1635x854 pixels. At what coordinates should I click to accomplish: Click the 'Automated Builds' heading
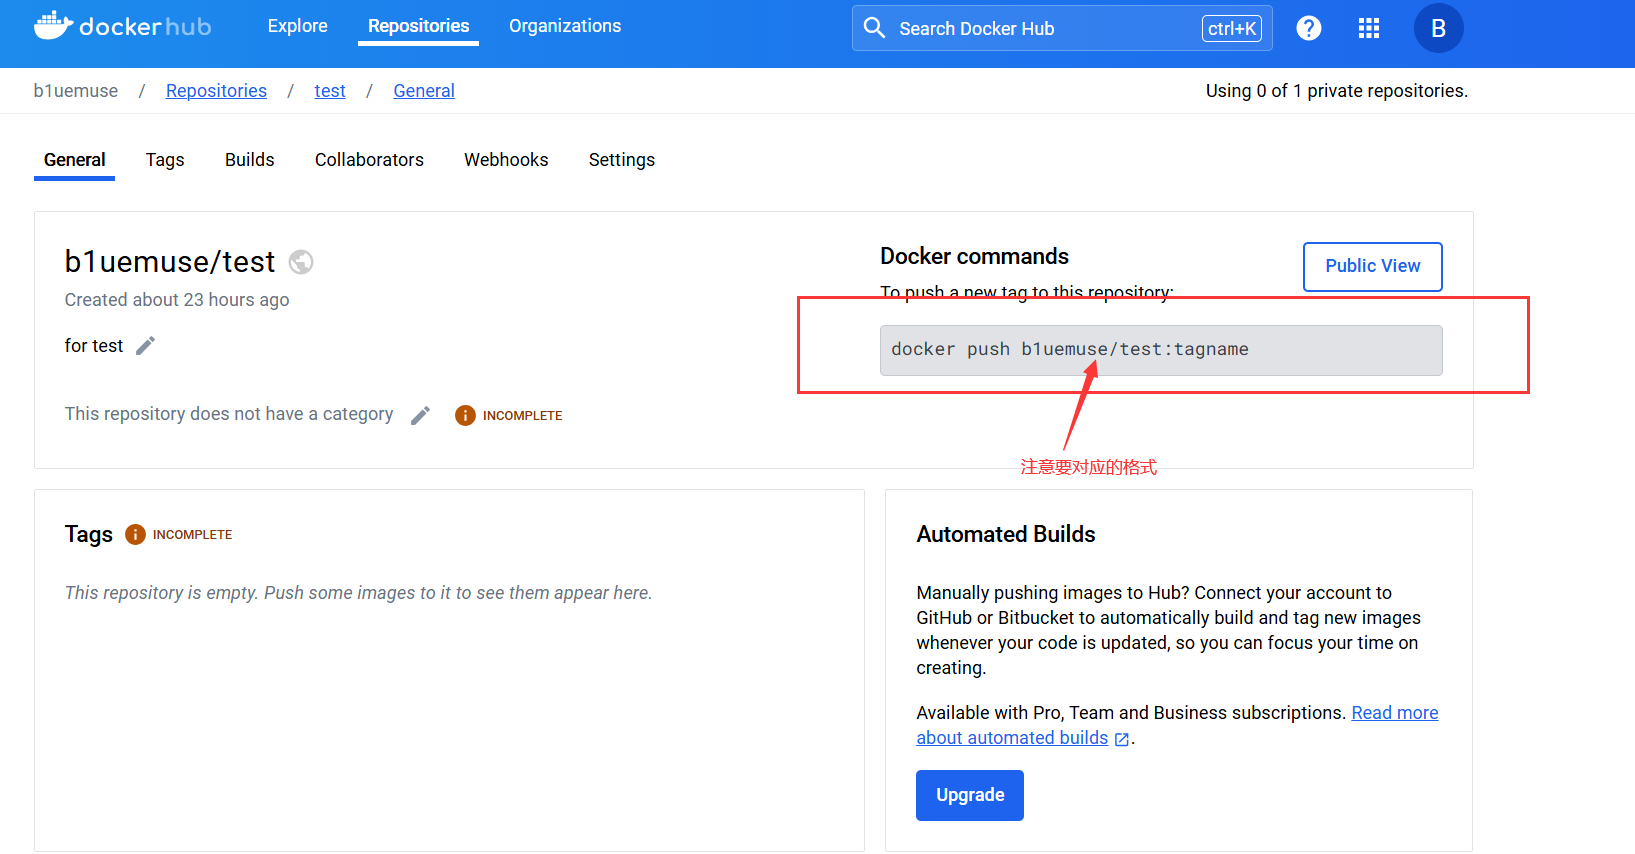click(x=1006, y=534)
